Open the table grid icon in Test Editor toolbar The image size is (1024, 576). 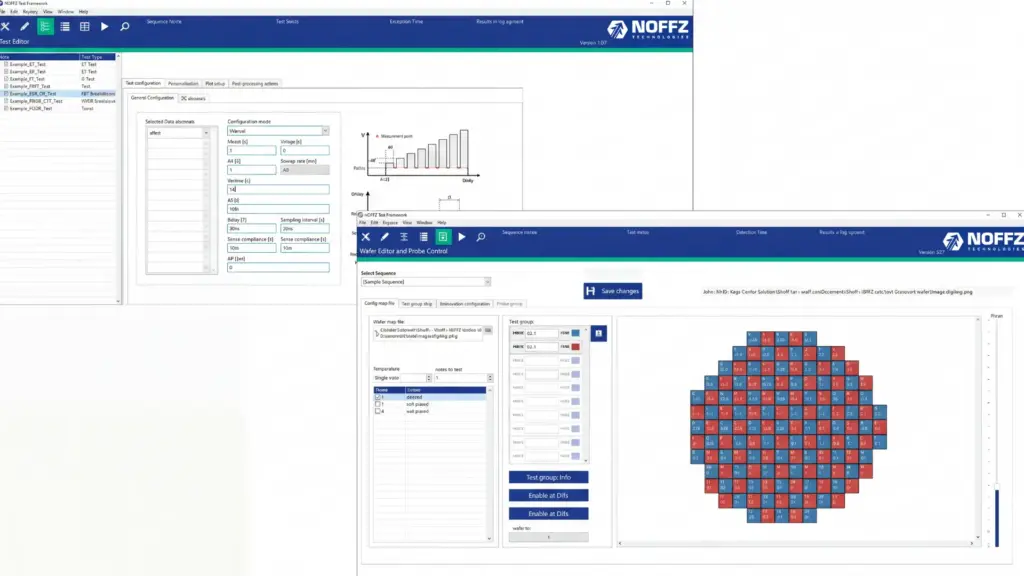point(85,27)
